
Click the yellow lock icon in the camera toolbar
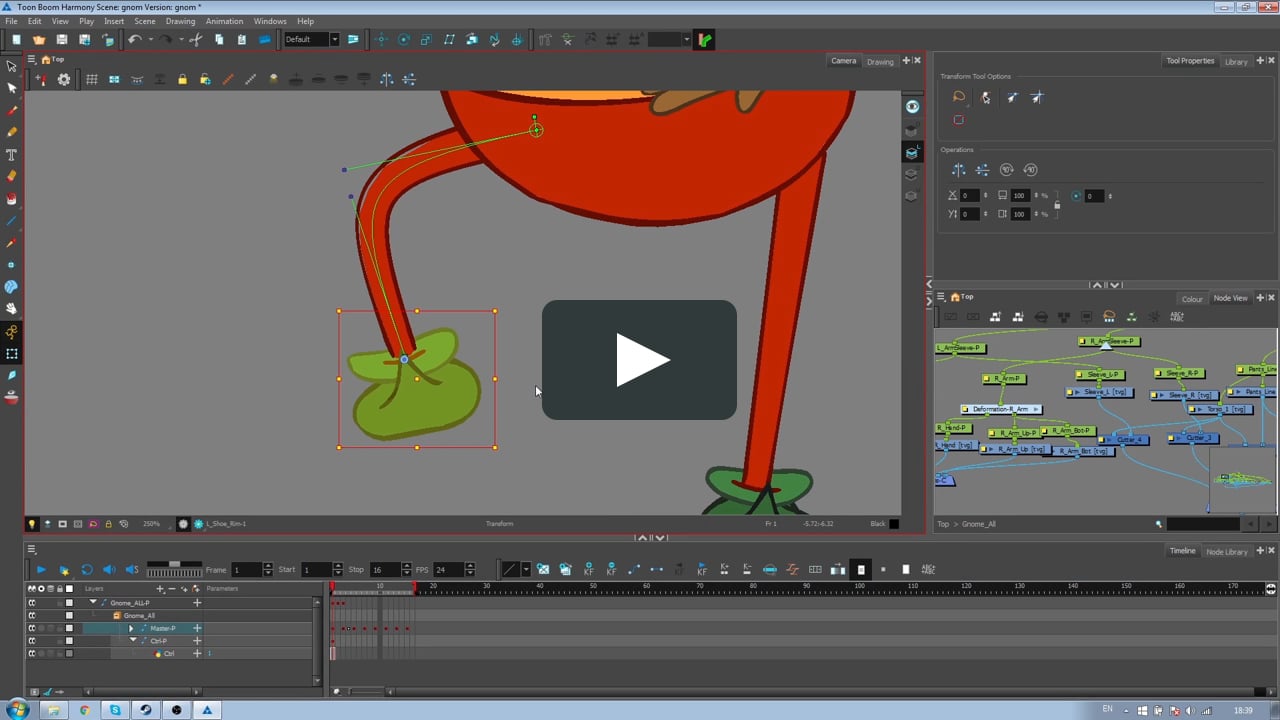(182, 80)
